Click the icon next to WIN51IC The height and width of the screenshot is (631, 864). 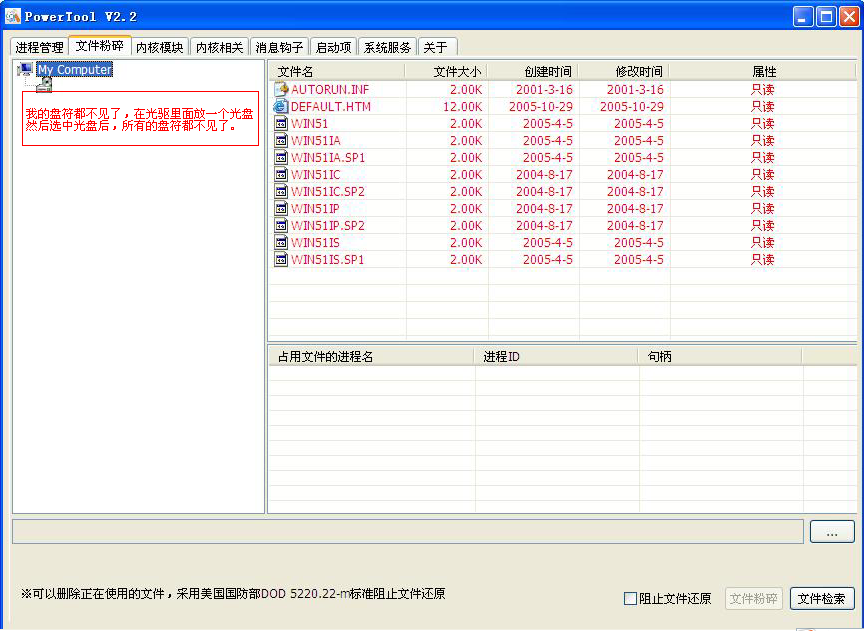coord(281,175)
